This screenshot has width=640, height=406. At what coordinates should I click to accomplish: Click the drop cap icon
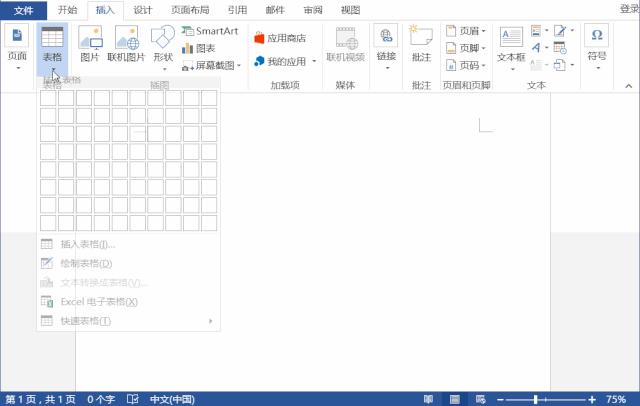click(536, 65)
